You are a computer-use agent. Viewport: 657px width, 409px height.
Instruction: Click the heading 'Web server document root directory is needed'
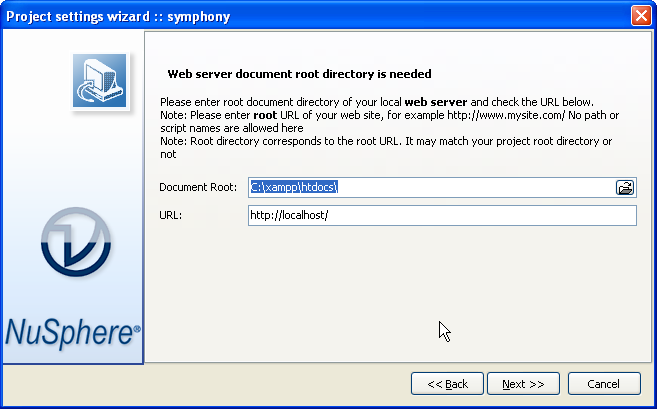point(299,74)
